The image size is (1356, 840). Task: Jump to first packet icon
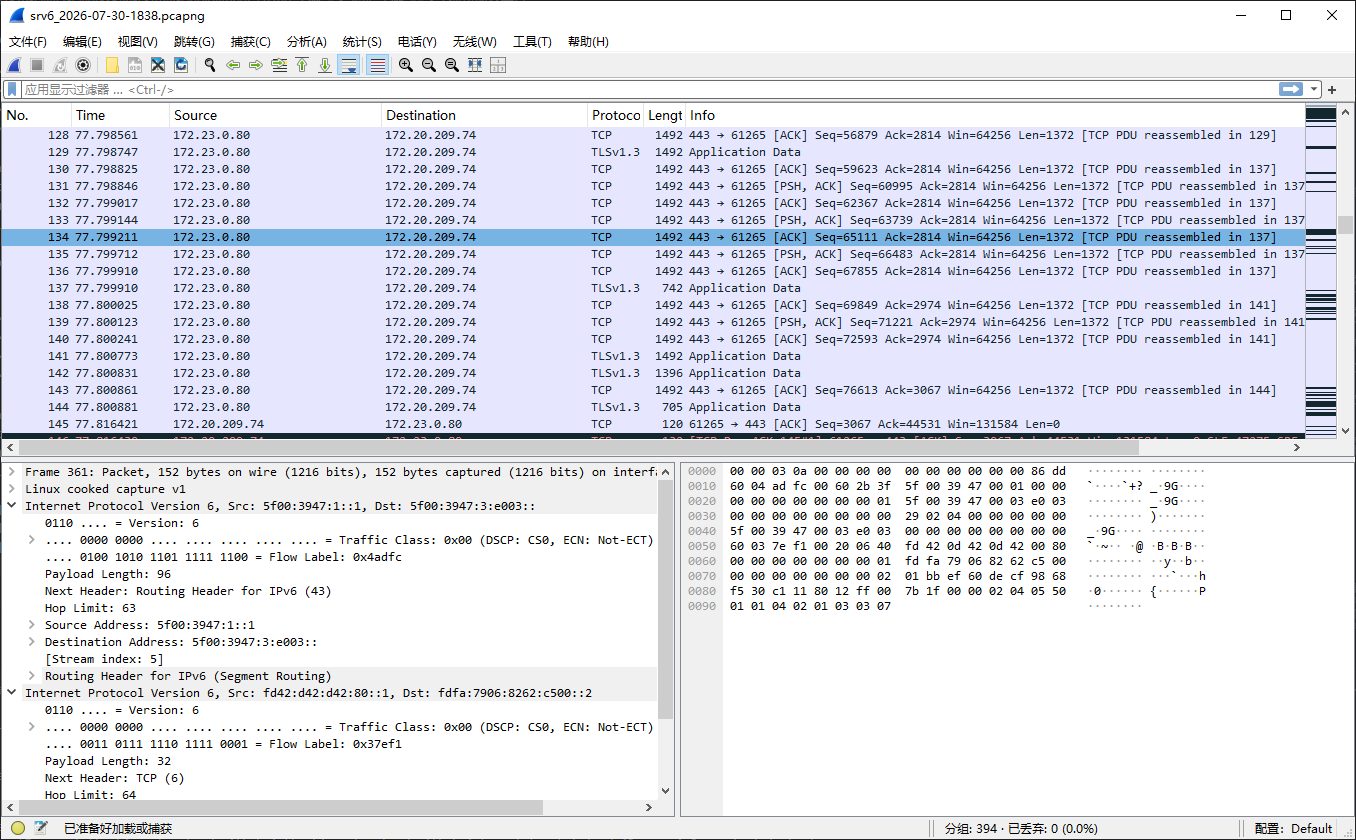click(302, 65)
